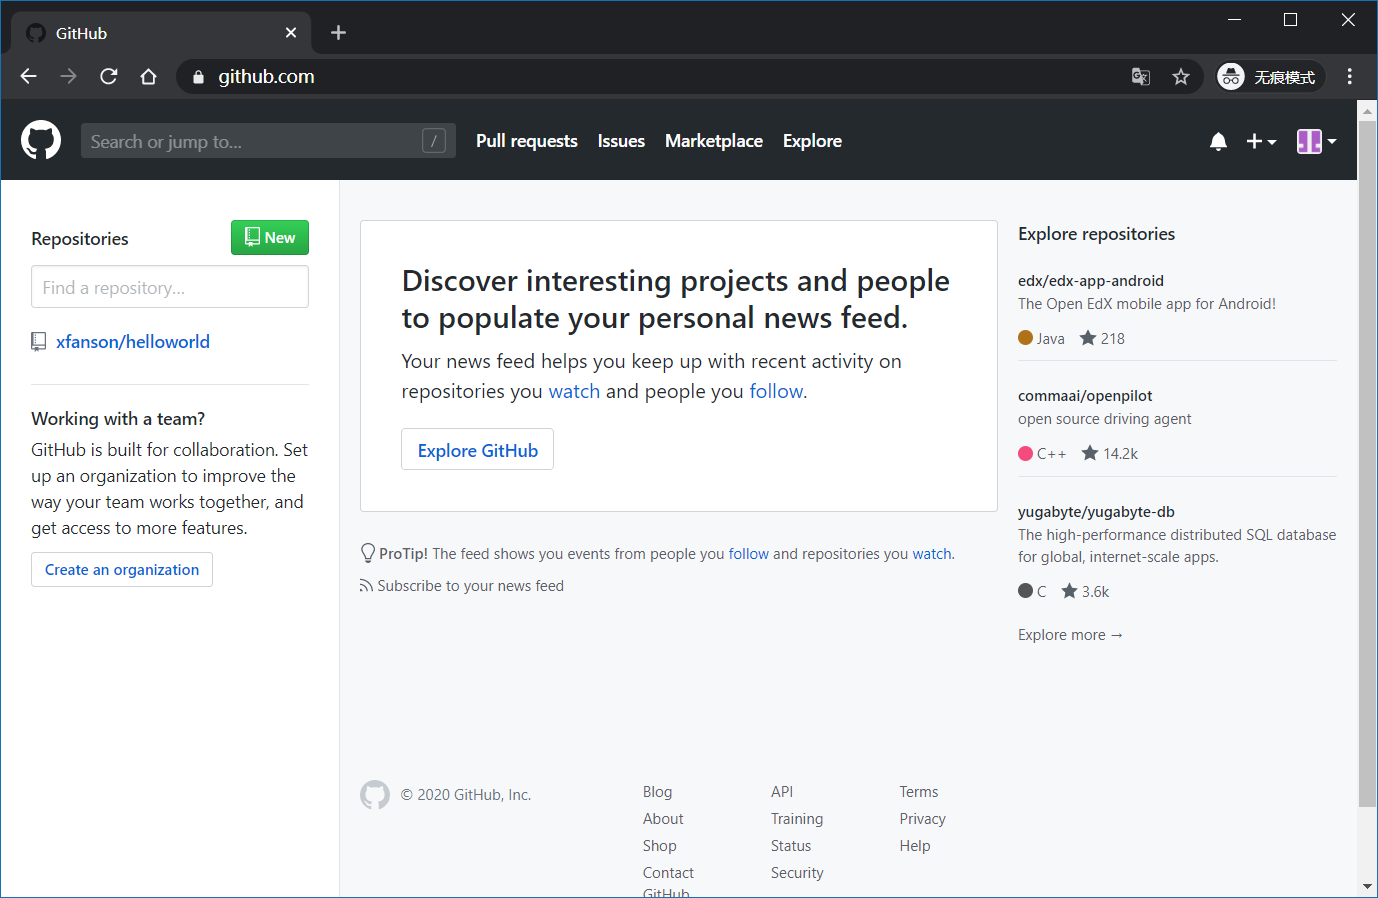Viewport: 1378px width, 898px height.
Task: Open the user avatar dropdown menu
Action: pos(1316,142)
